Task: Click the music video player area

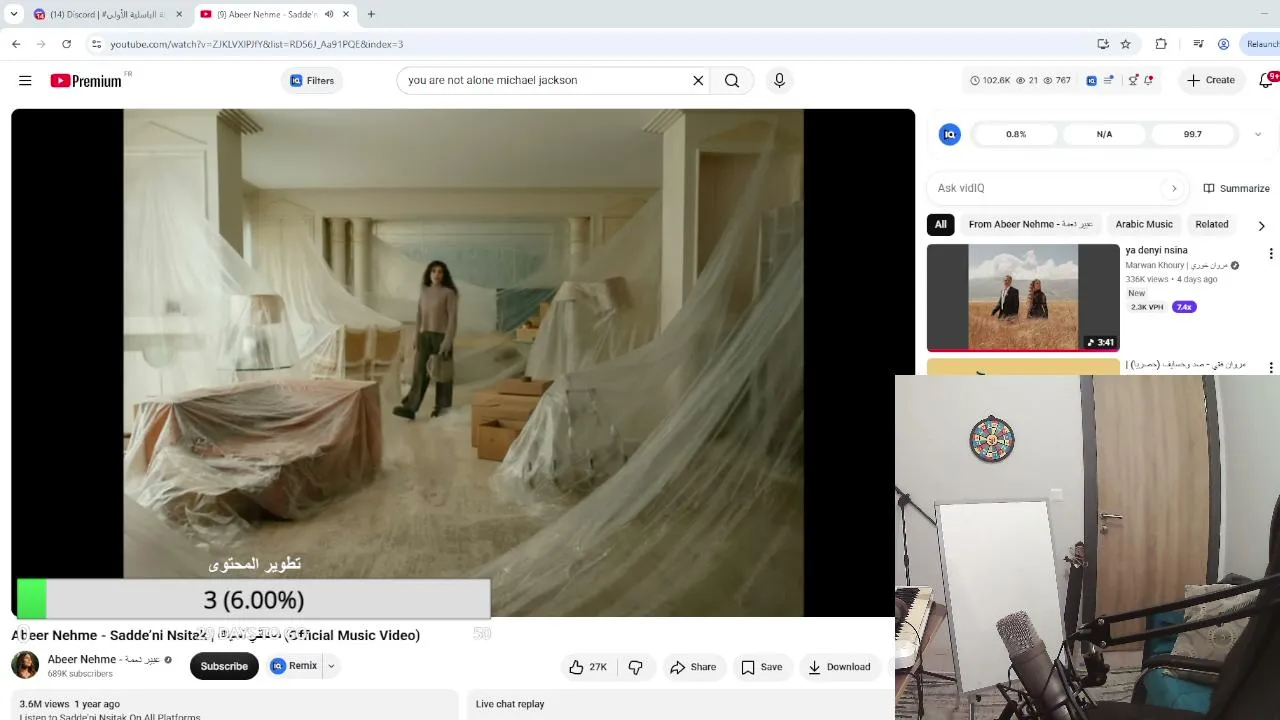Action: click(x=463, y=363)
